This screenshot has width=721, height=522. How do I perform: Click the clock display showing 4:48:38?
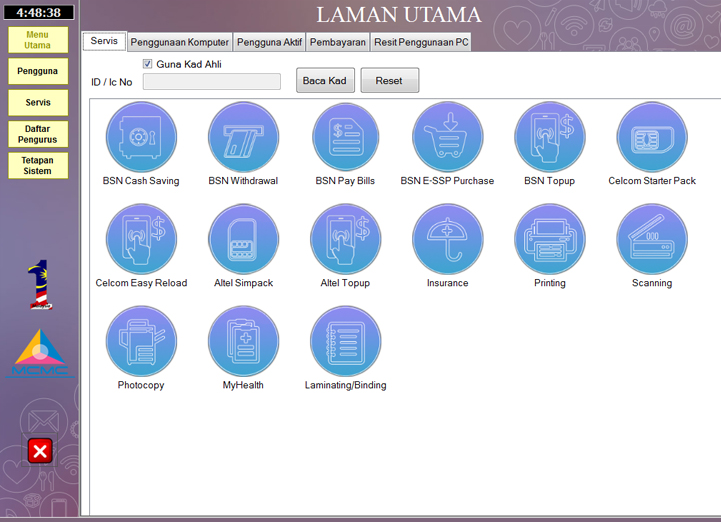click(39, 12)
